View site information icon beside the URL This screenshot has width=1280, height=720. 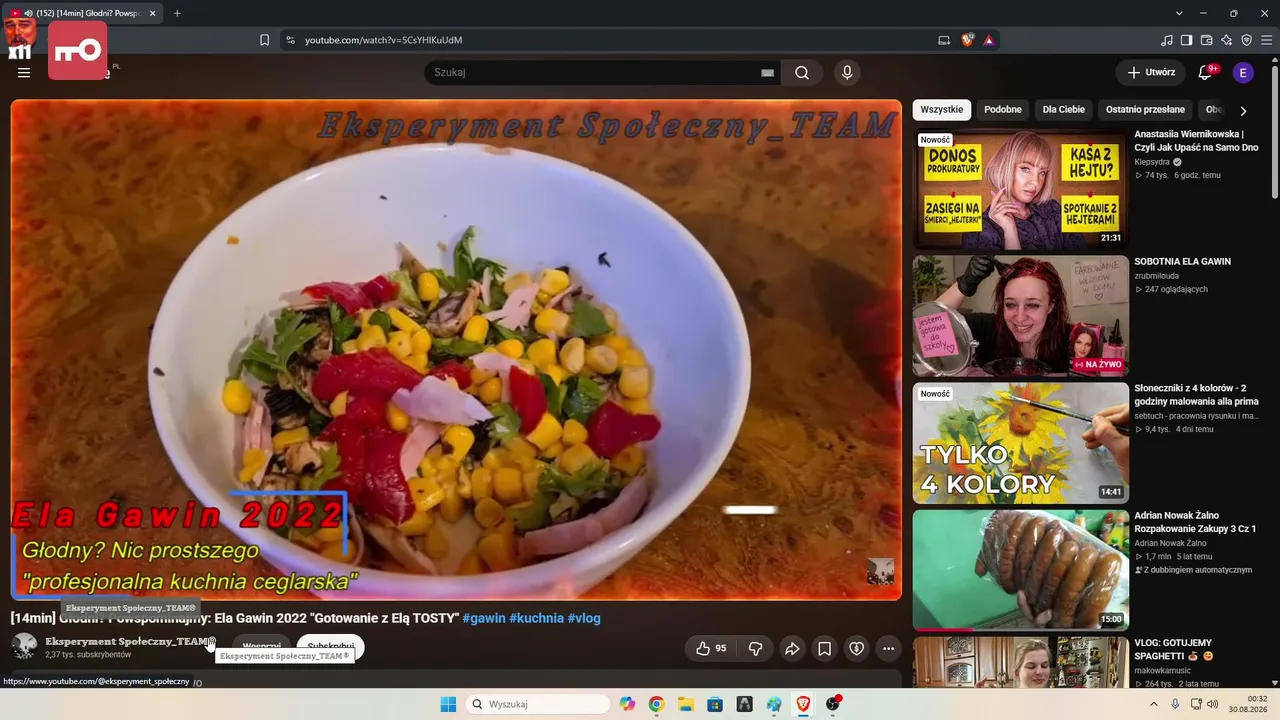[x=290, y=40]
